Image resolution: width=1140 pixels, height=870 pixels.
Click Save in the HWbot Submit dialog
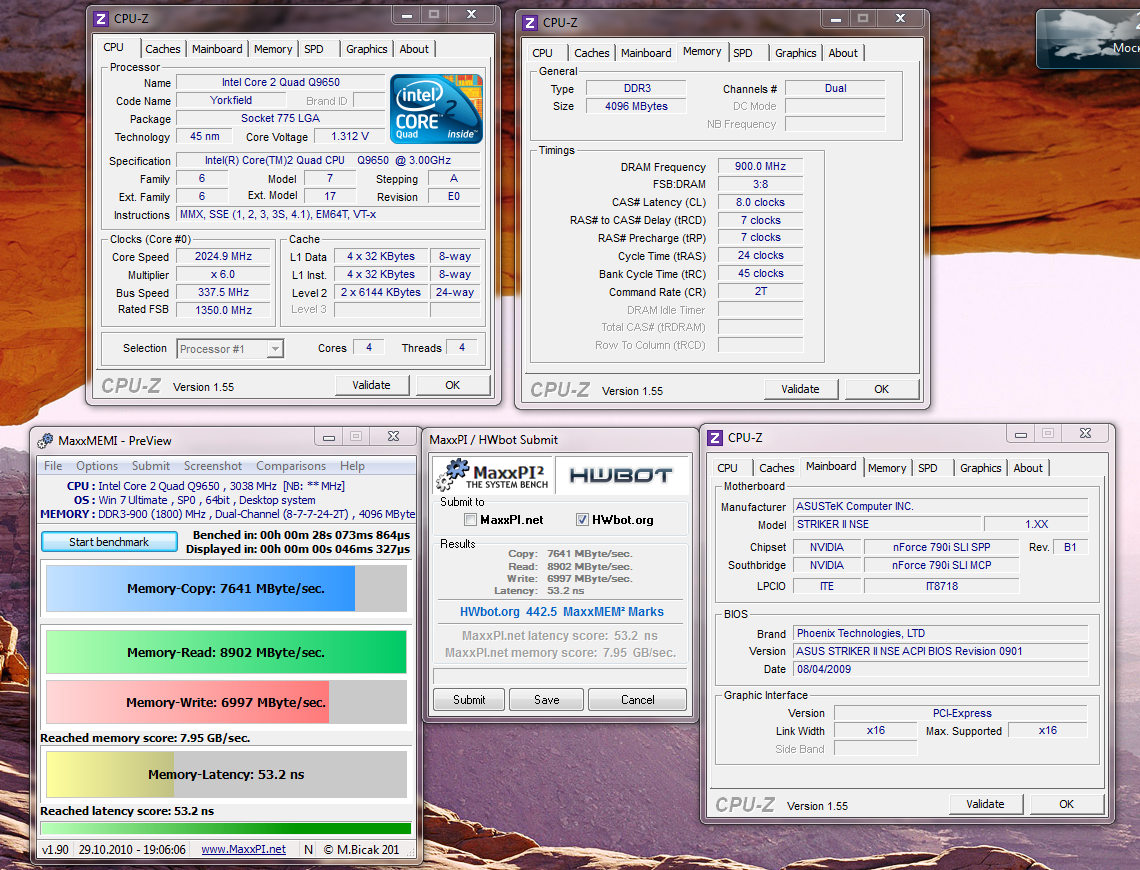click(x=547, y=699)
